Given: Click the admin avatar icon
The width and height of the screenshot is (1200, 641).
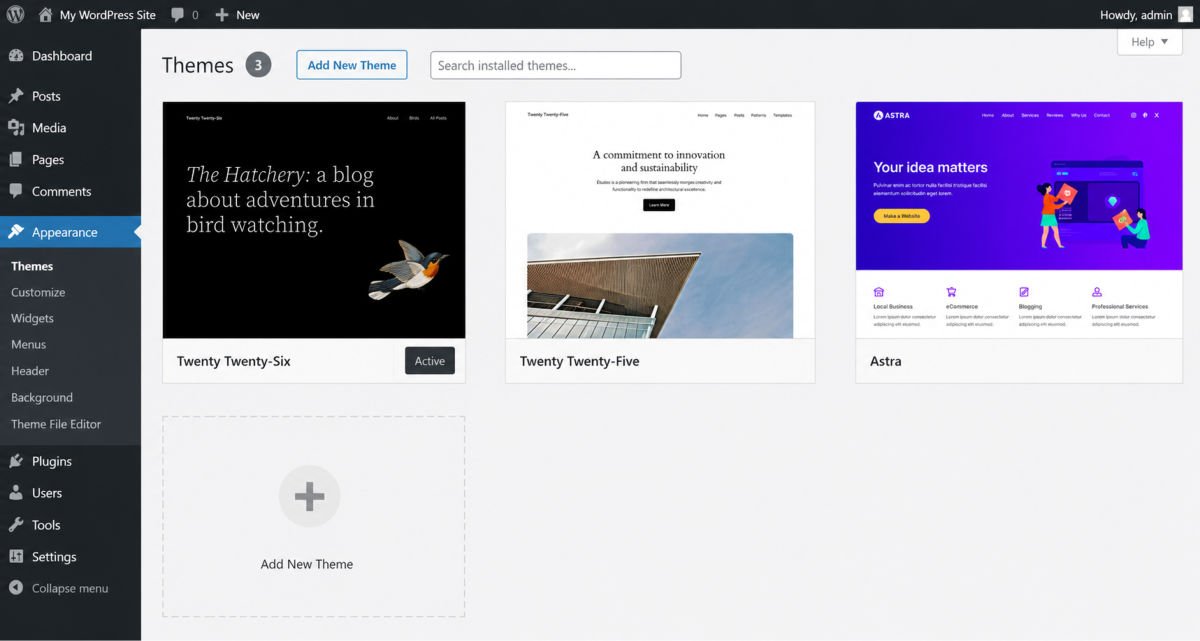Looking at the screenshot, I should point(1185,15).
